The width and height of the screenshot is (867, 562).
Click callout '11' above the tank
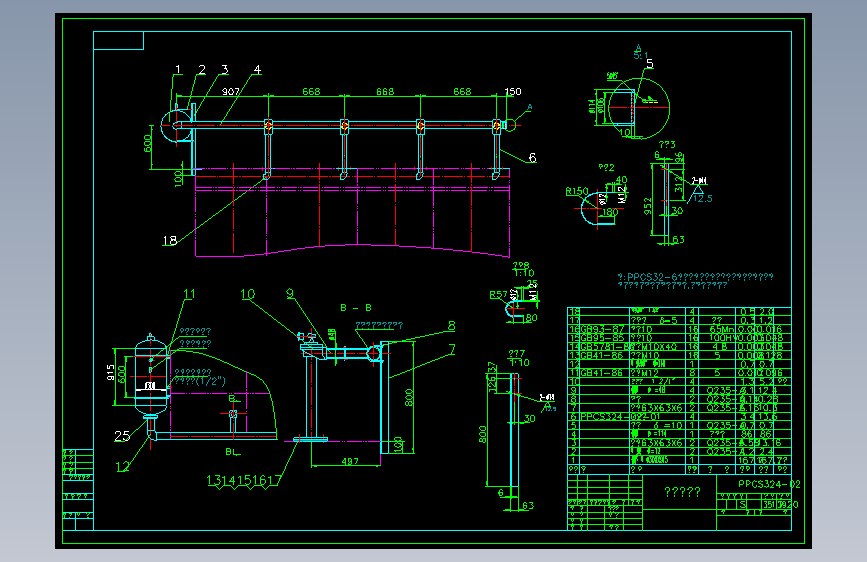(x=189, y=294)
